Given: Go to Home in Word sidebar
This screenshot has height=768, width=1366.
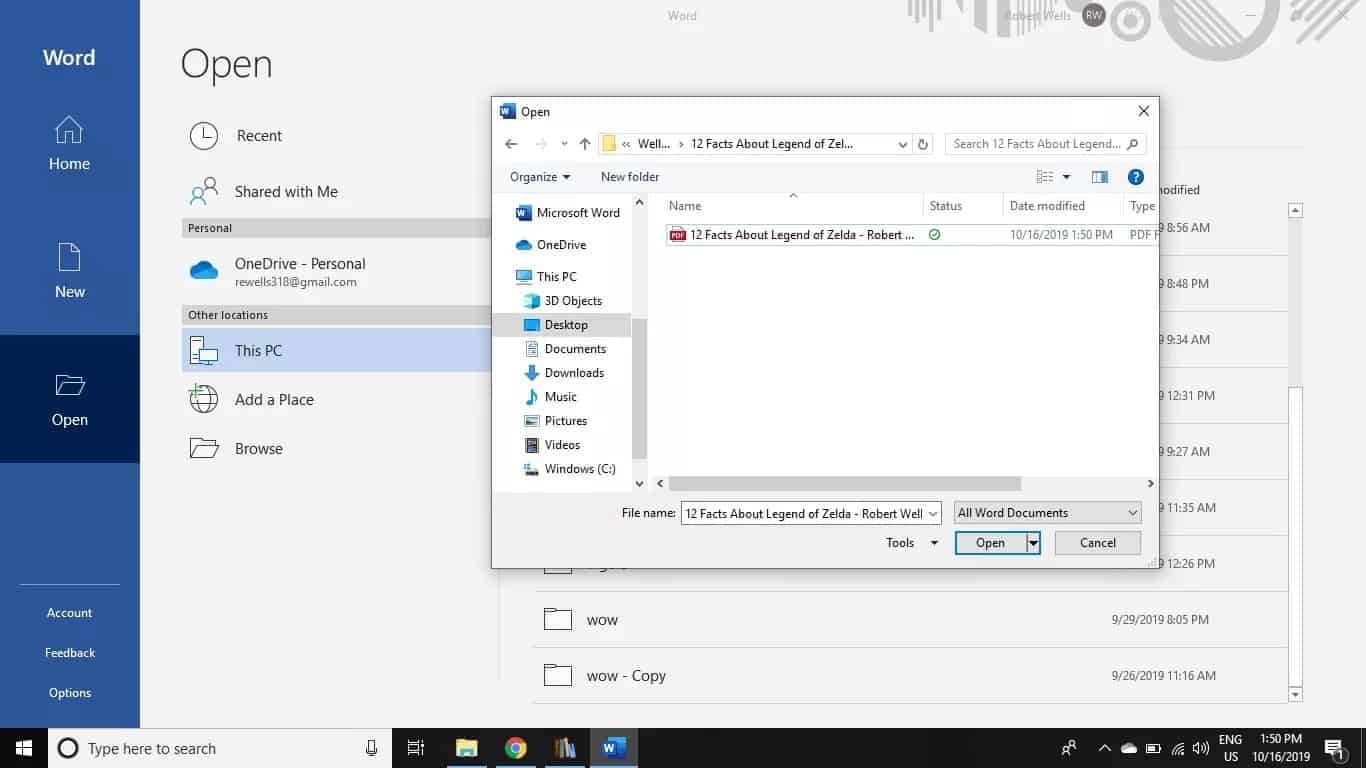Looking at the screenshot, I should point(69,144).
